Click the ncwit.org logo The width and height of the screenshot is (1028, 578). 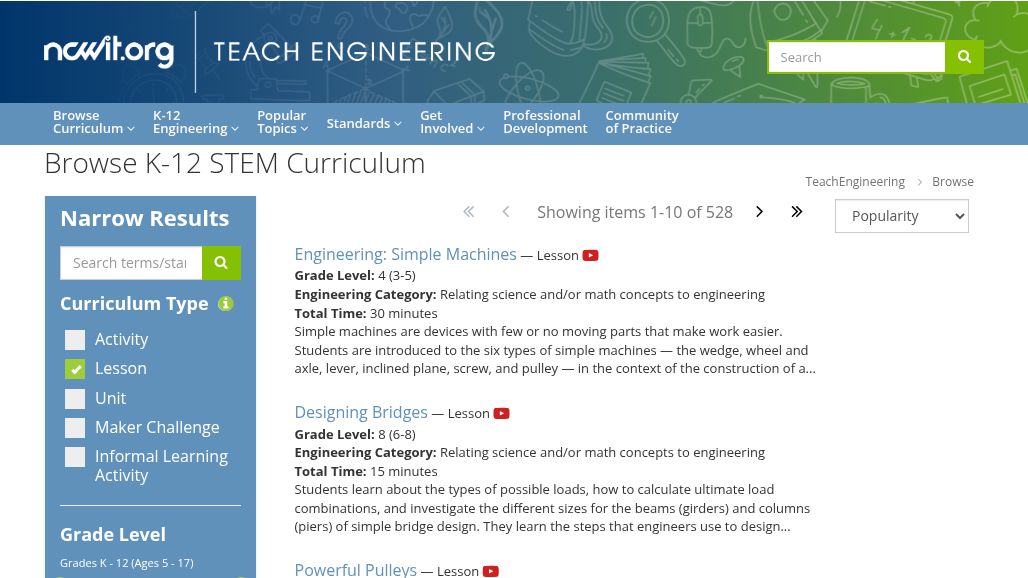point(109,52)
